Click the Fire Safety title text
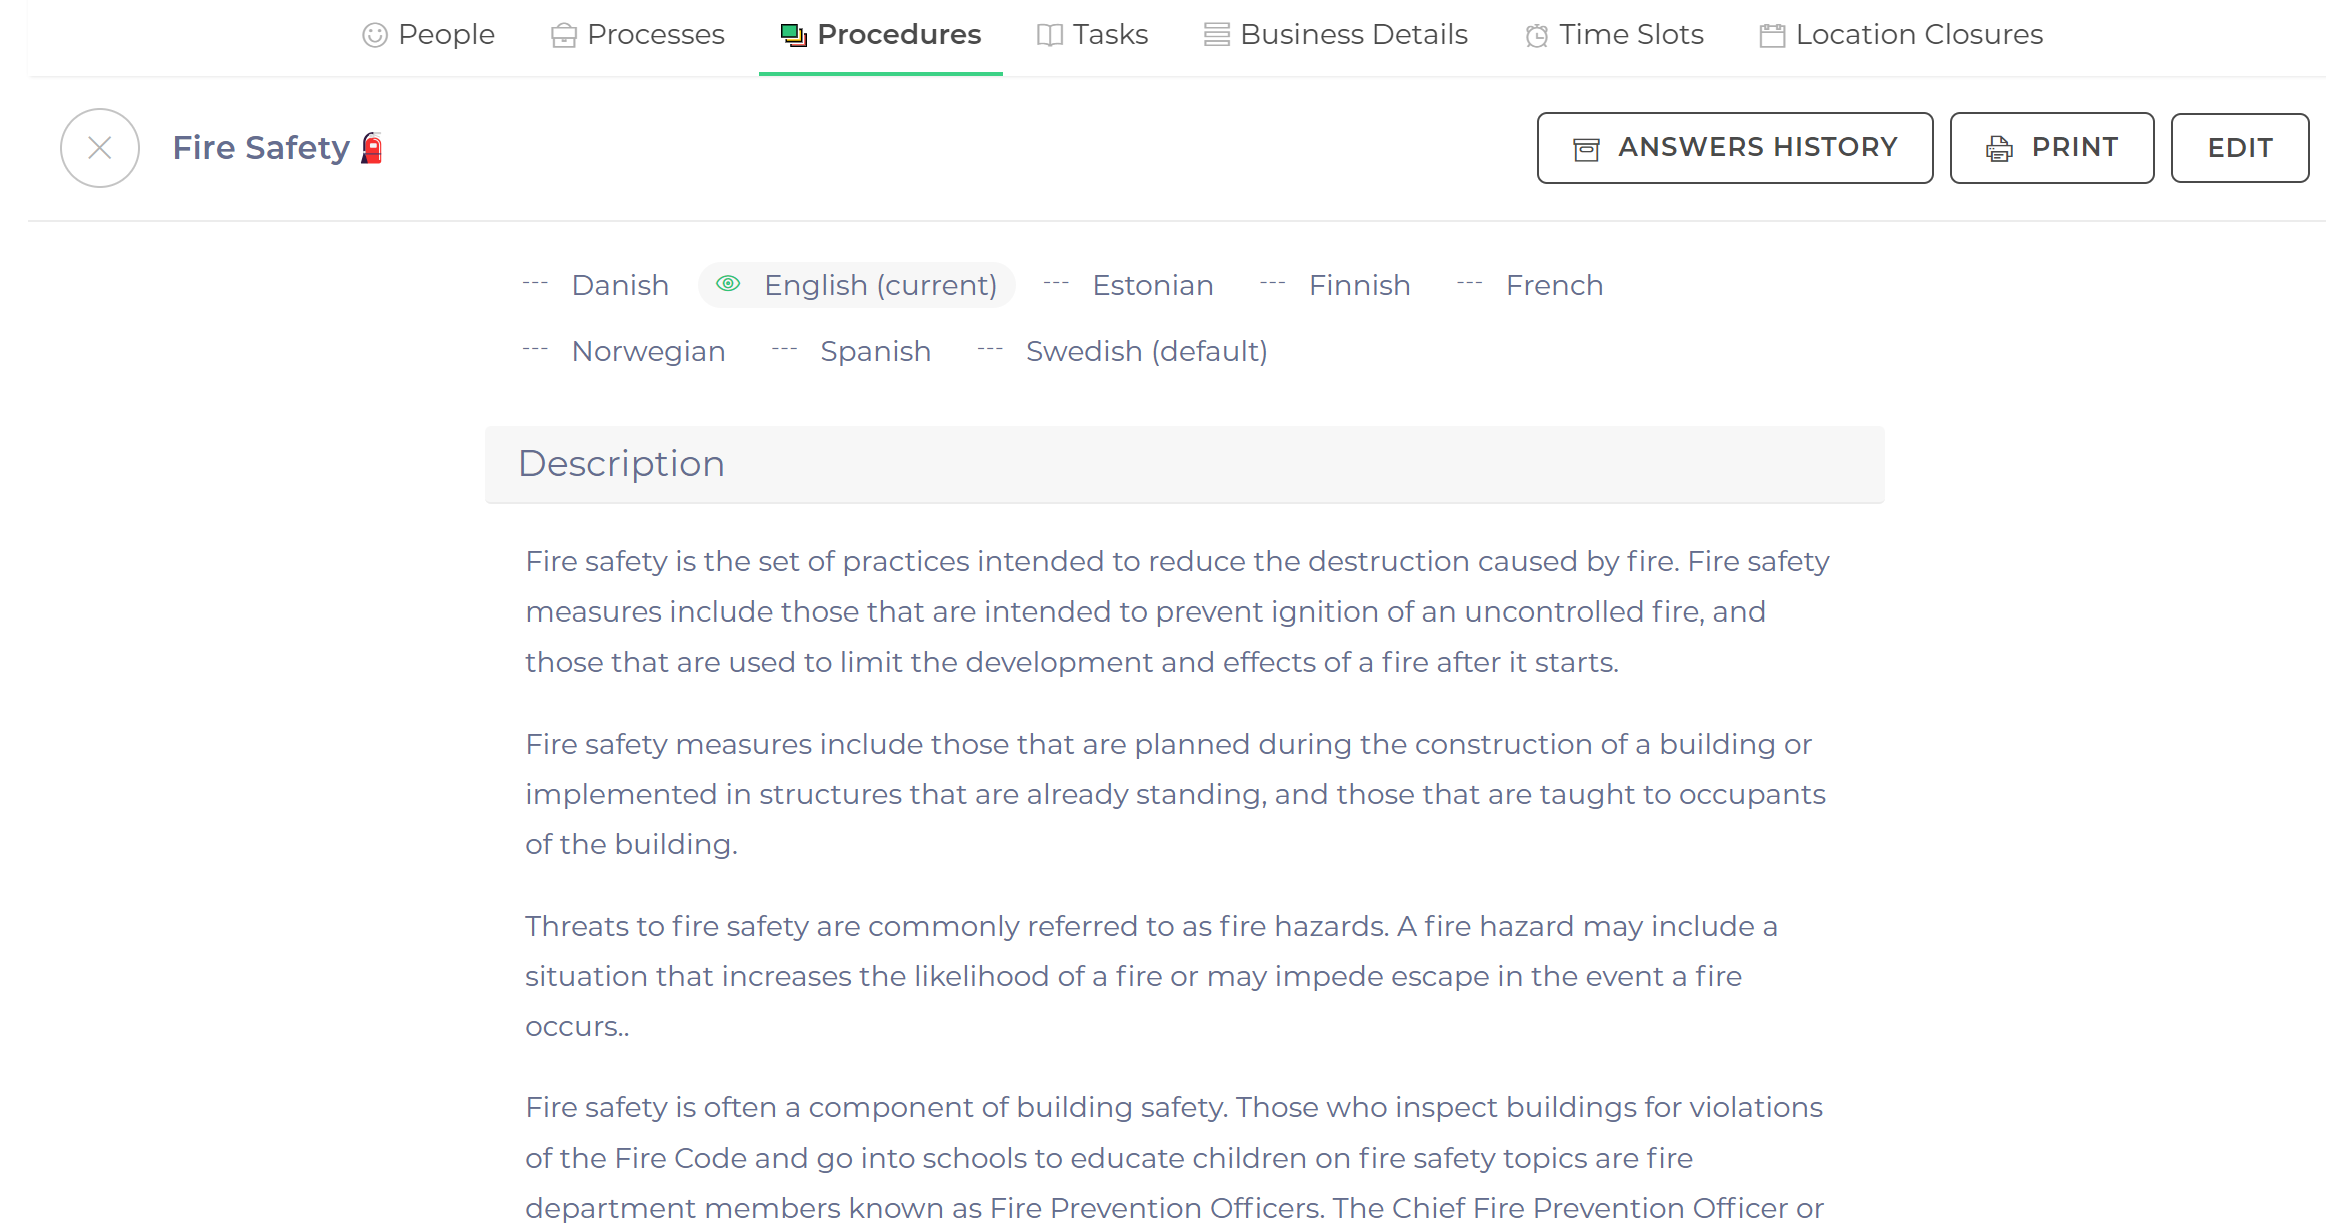Screen dimensions: 2326x1232 pyautogui.click(x=261, y=148)
